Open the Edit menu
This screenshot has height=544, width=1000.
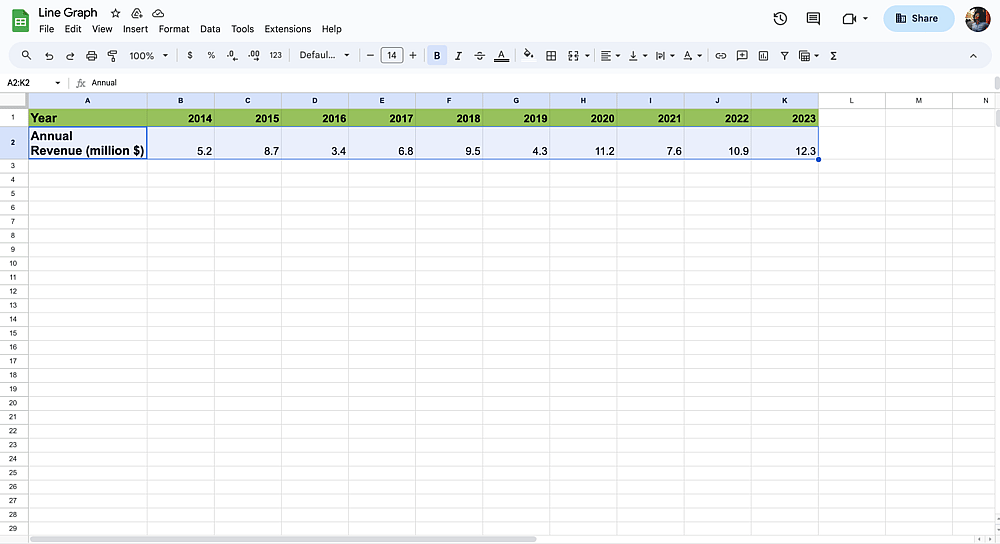pyautogui.click(x=73, y=29)
